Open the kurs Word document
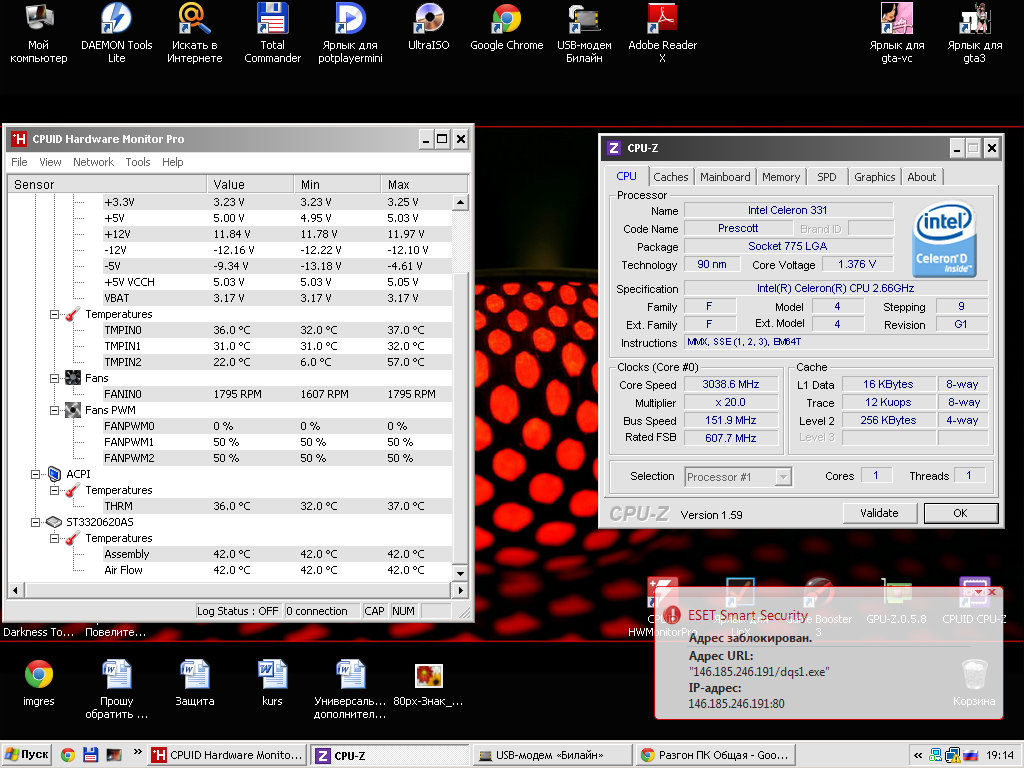 pos(272,675)
